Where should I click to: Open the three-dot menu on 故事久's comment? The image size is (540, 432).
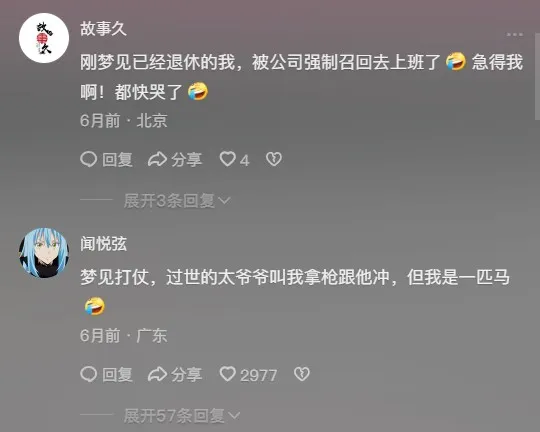point(515,34)
